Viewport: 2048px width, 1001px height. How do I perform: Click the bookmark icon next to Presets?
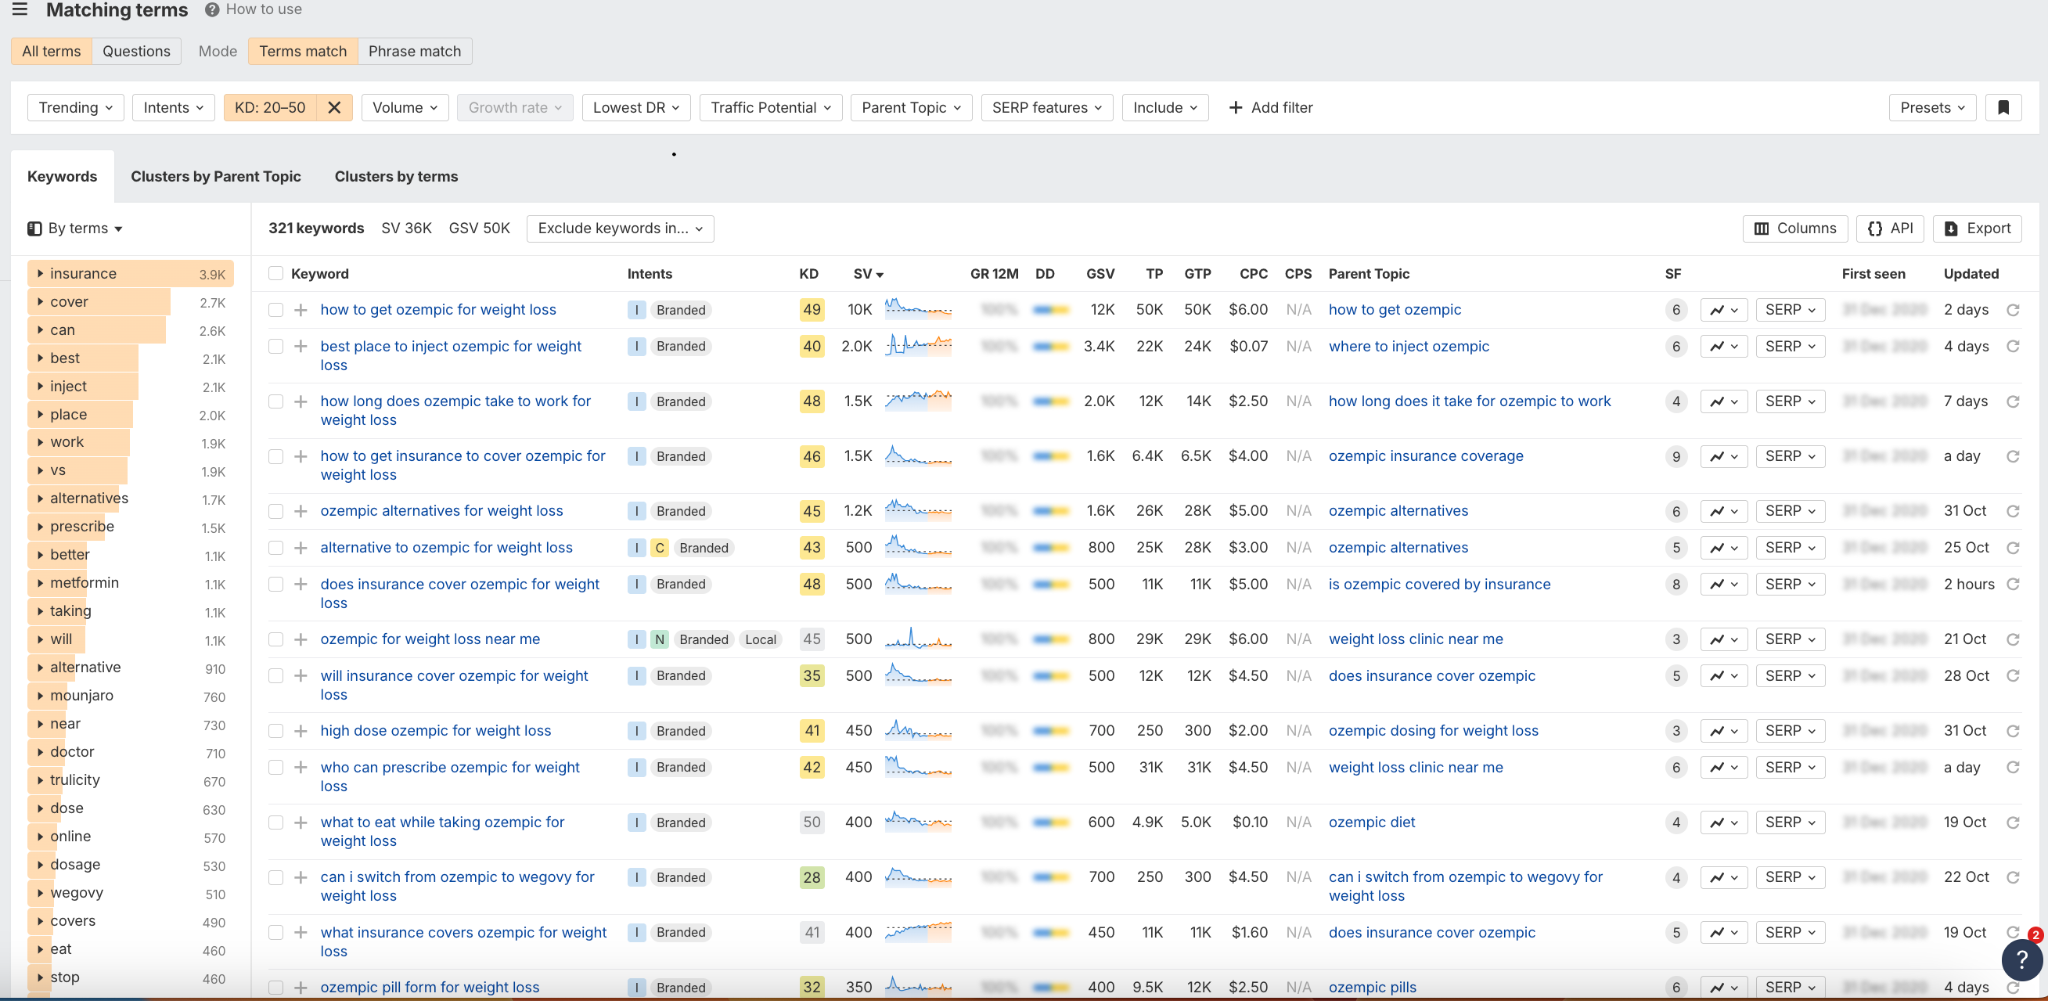pos(2003,107)
